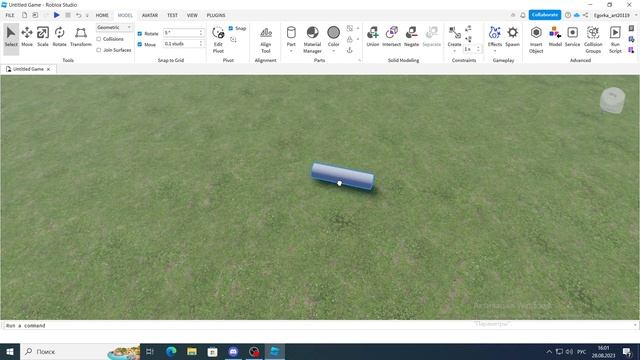The height and width of the screenshot is (360, 640).
Task: Expand the Part dropdown arrow
Action: tap(291, 51)
